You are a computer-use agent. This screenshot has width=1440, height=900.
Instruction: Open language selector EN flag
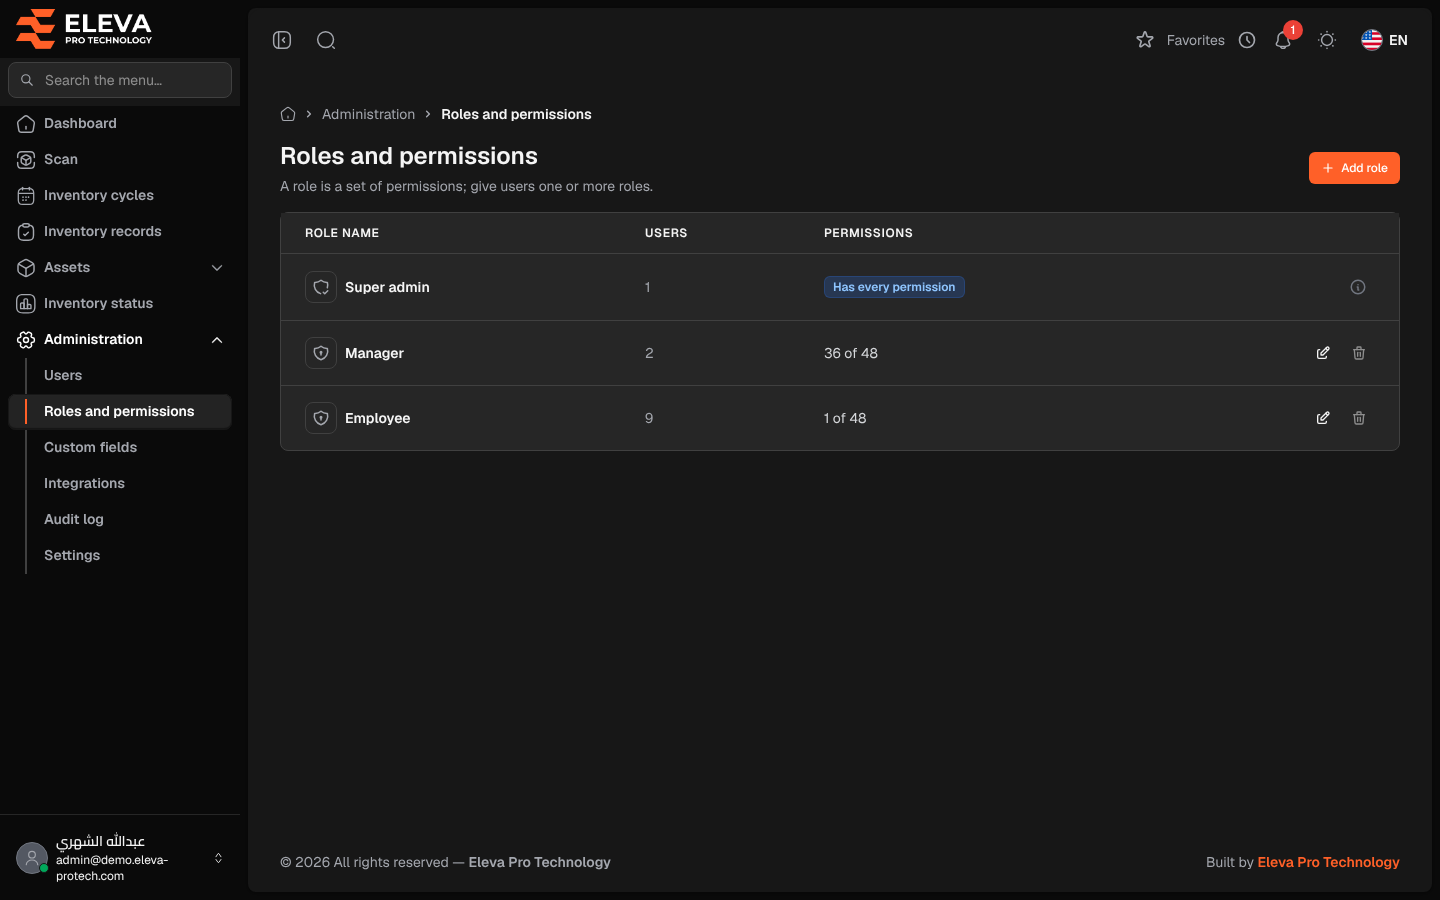pyautogui.click(x=1384, y=40)
